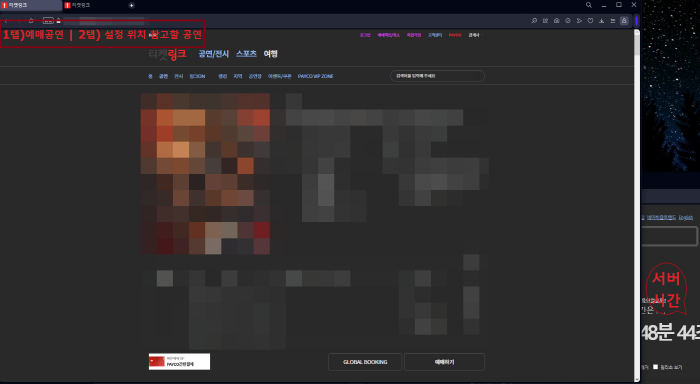
Task: Click the 고객센터 link
Action: coord(435,35)
